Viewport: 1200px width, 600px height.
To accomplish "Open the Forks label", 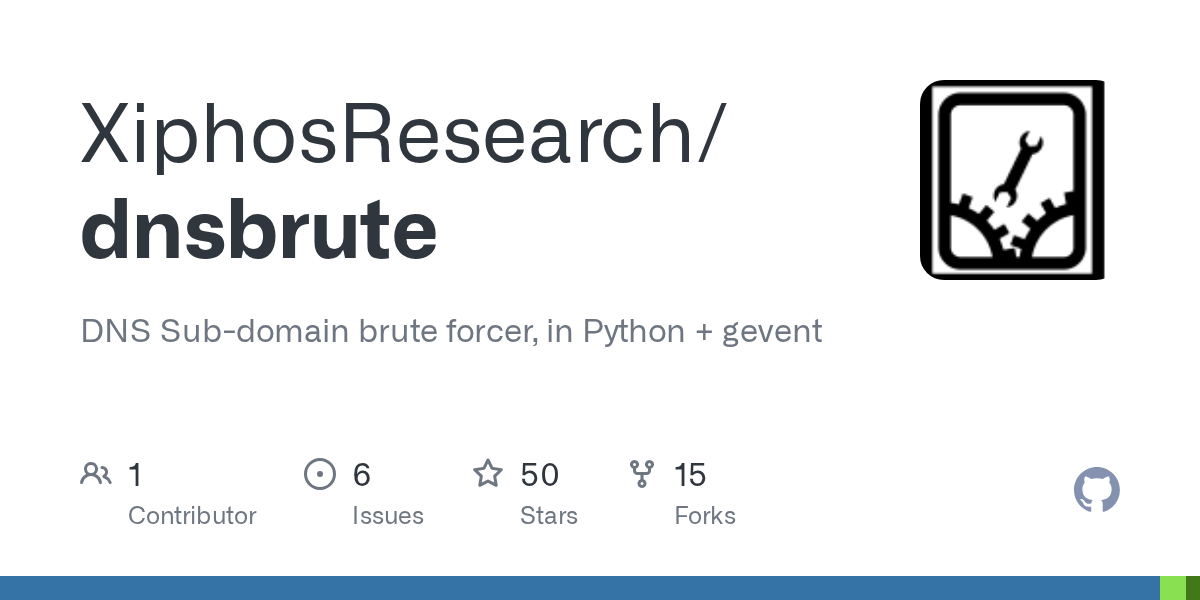I will click(705, 516).
